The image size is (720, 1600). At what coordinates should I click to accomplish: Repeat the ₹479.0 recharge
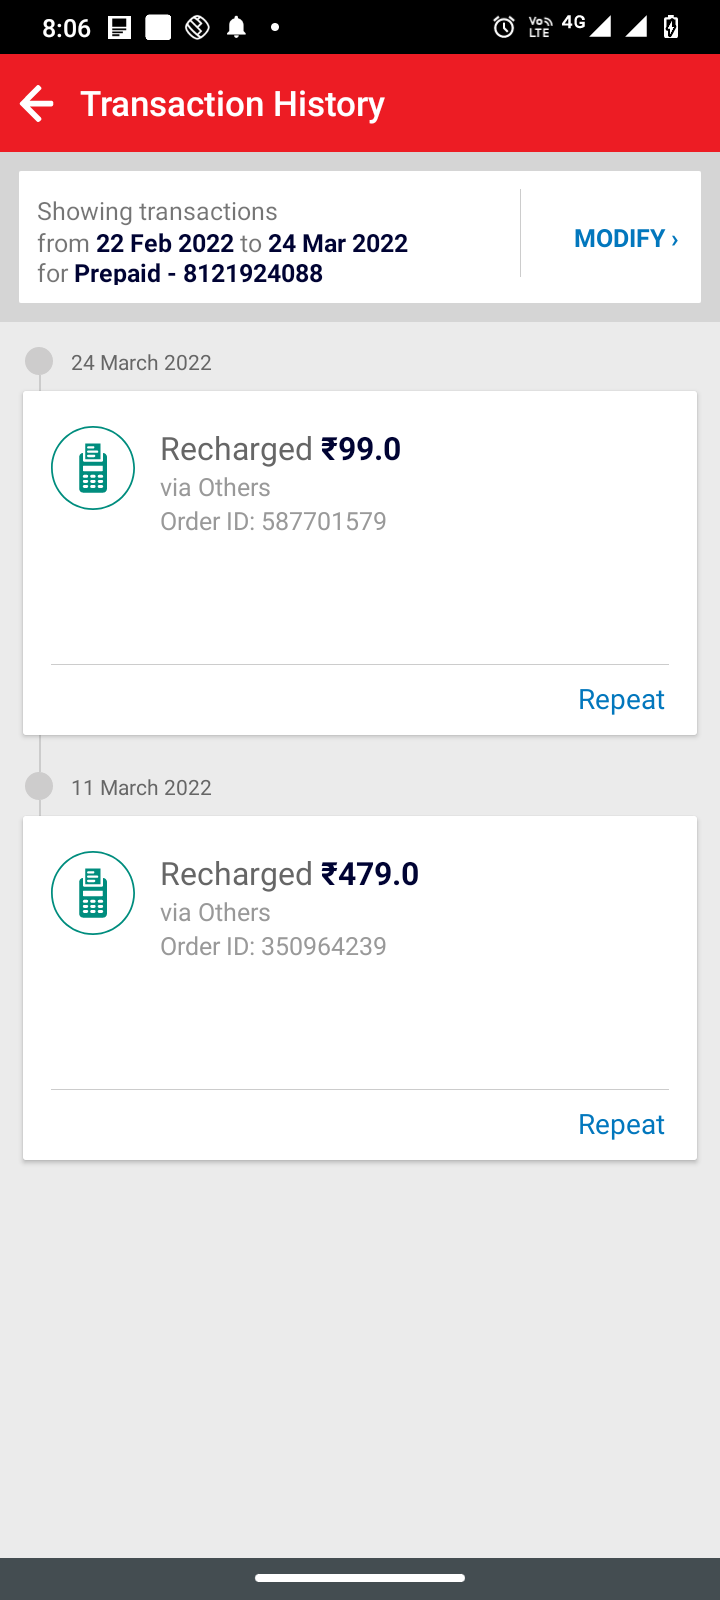(621, 1124)
